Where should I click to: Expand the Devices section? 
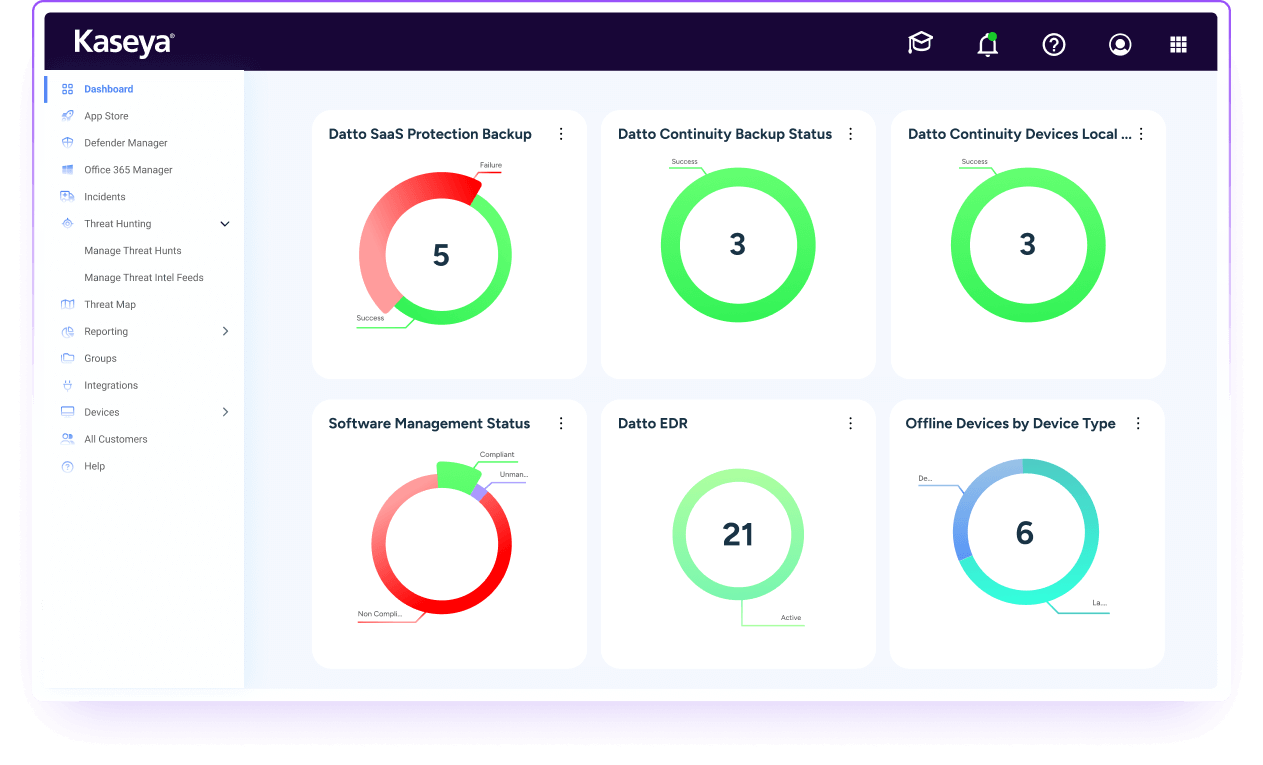225,411
